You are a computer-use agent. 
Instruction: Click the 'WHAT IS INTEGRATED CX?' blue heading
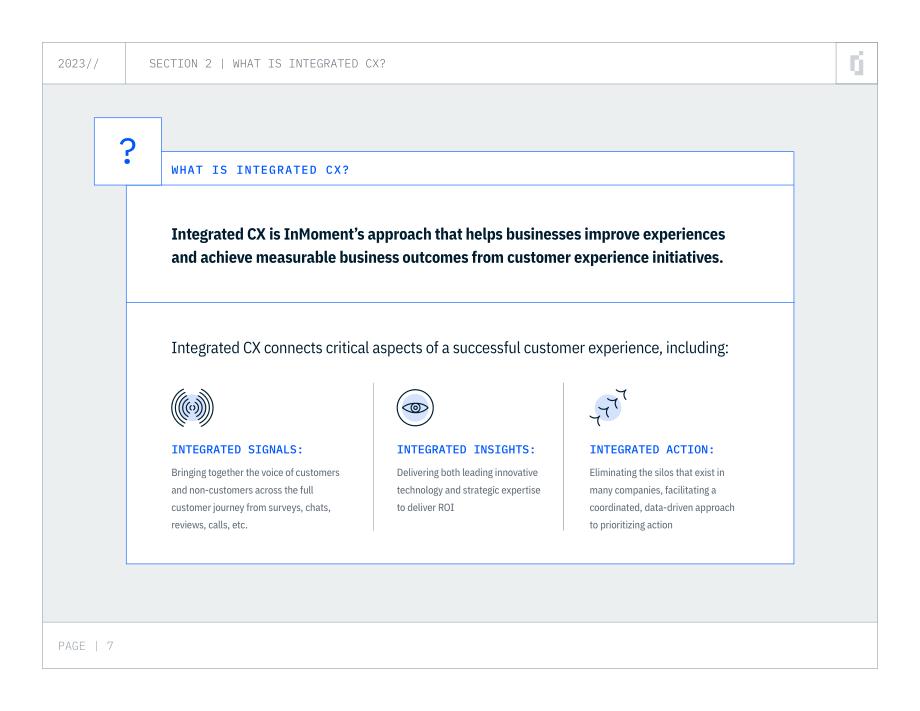(x=261, y=170)
